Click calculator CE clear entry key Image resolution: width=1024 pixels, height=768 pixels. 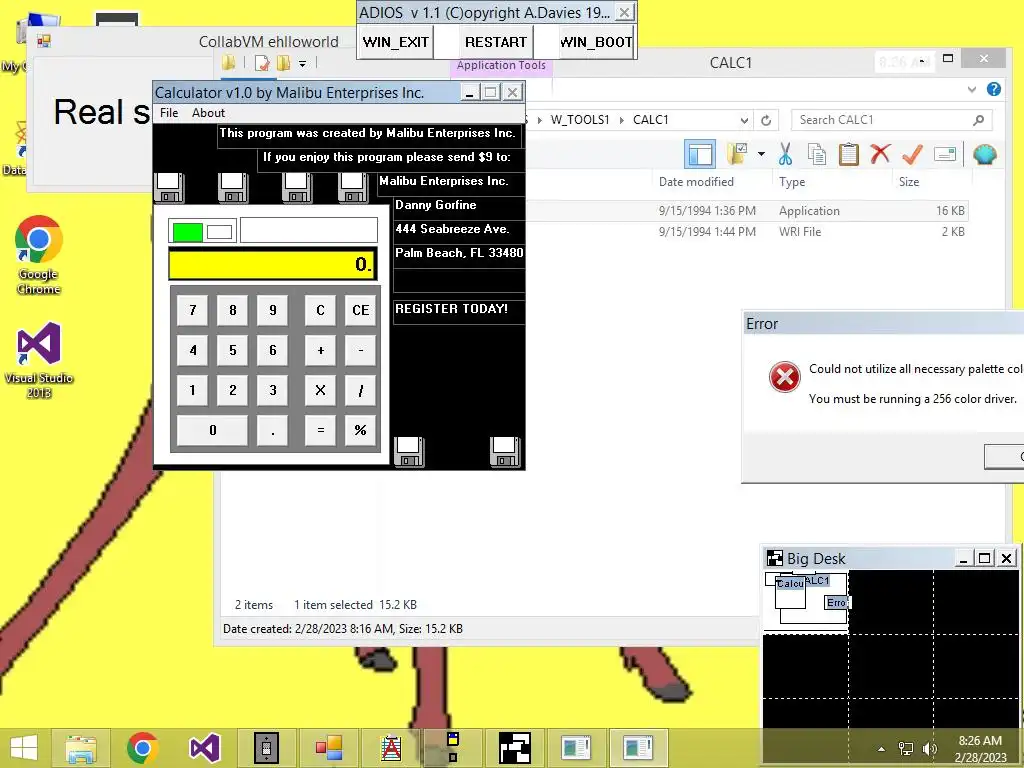360,310
